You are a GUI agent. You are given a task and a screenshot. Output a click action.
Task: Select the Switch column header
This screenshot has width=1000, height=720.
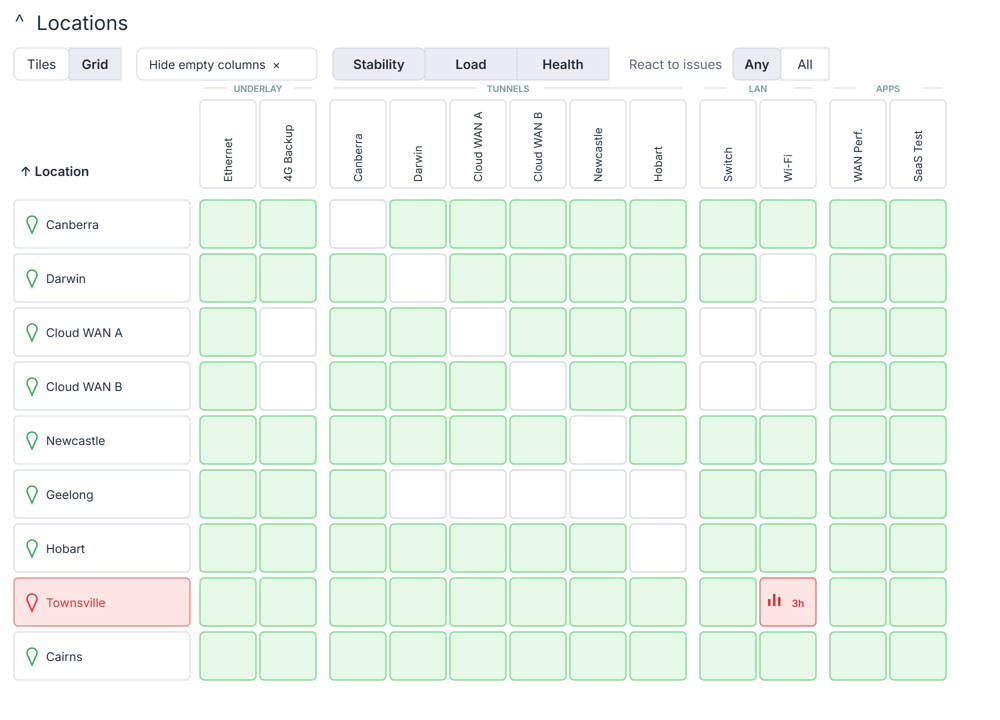[728, 144]
